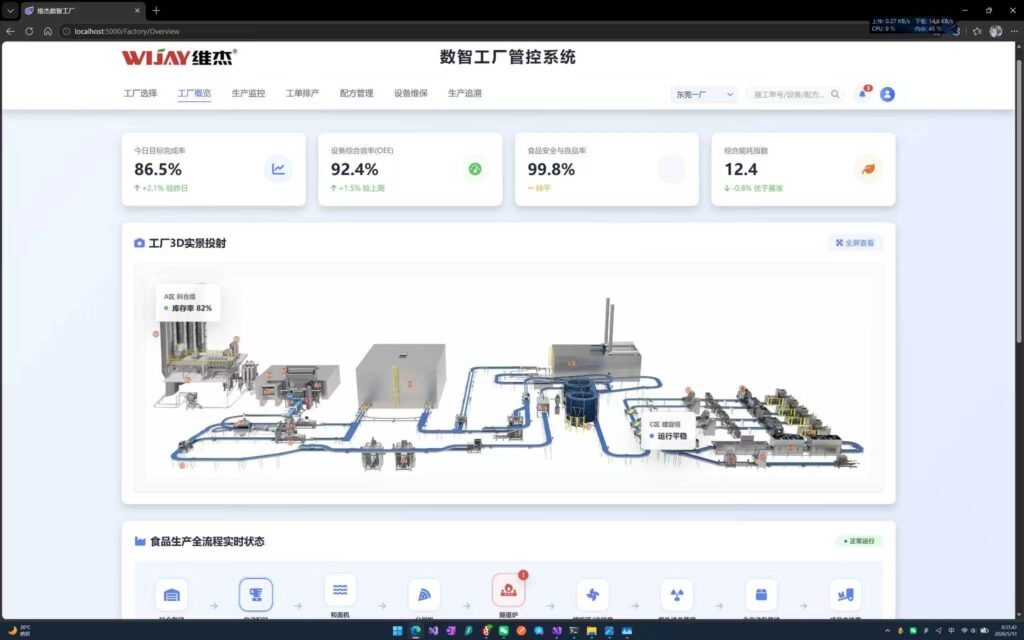Select the first warehouse step icon in process flow
This screenshot has height=640, width=1024.
click(x=172, y=595)
